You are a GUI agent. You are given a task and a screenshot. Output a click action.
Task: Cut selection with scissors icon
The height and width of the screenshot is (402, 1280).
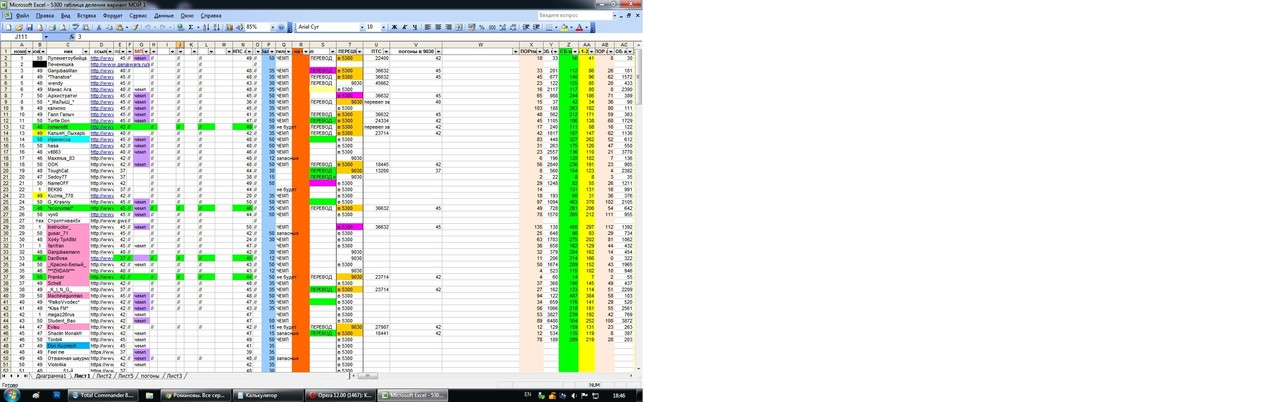[98, 27]
